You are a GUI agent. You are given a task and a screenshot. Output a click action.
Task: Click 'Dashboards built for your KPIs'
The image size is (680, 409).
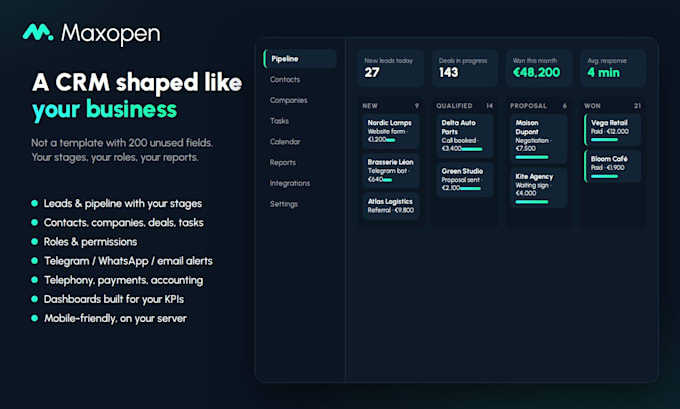pyautogui.click(x=114, y=299)
